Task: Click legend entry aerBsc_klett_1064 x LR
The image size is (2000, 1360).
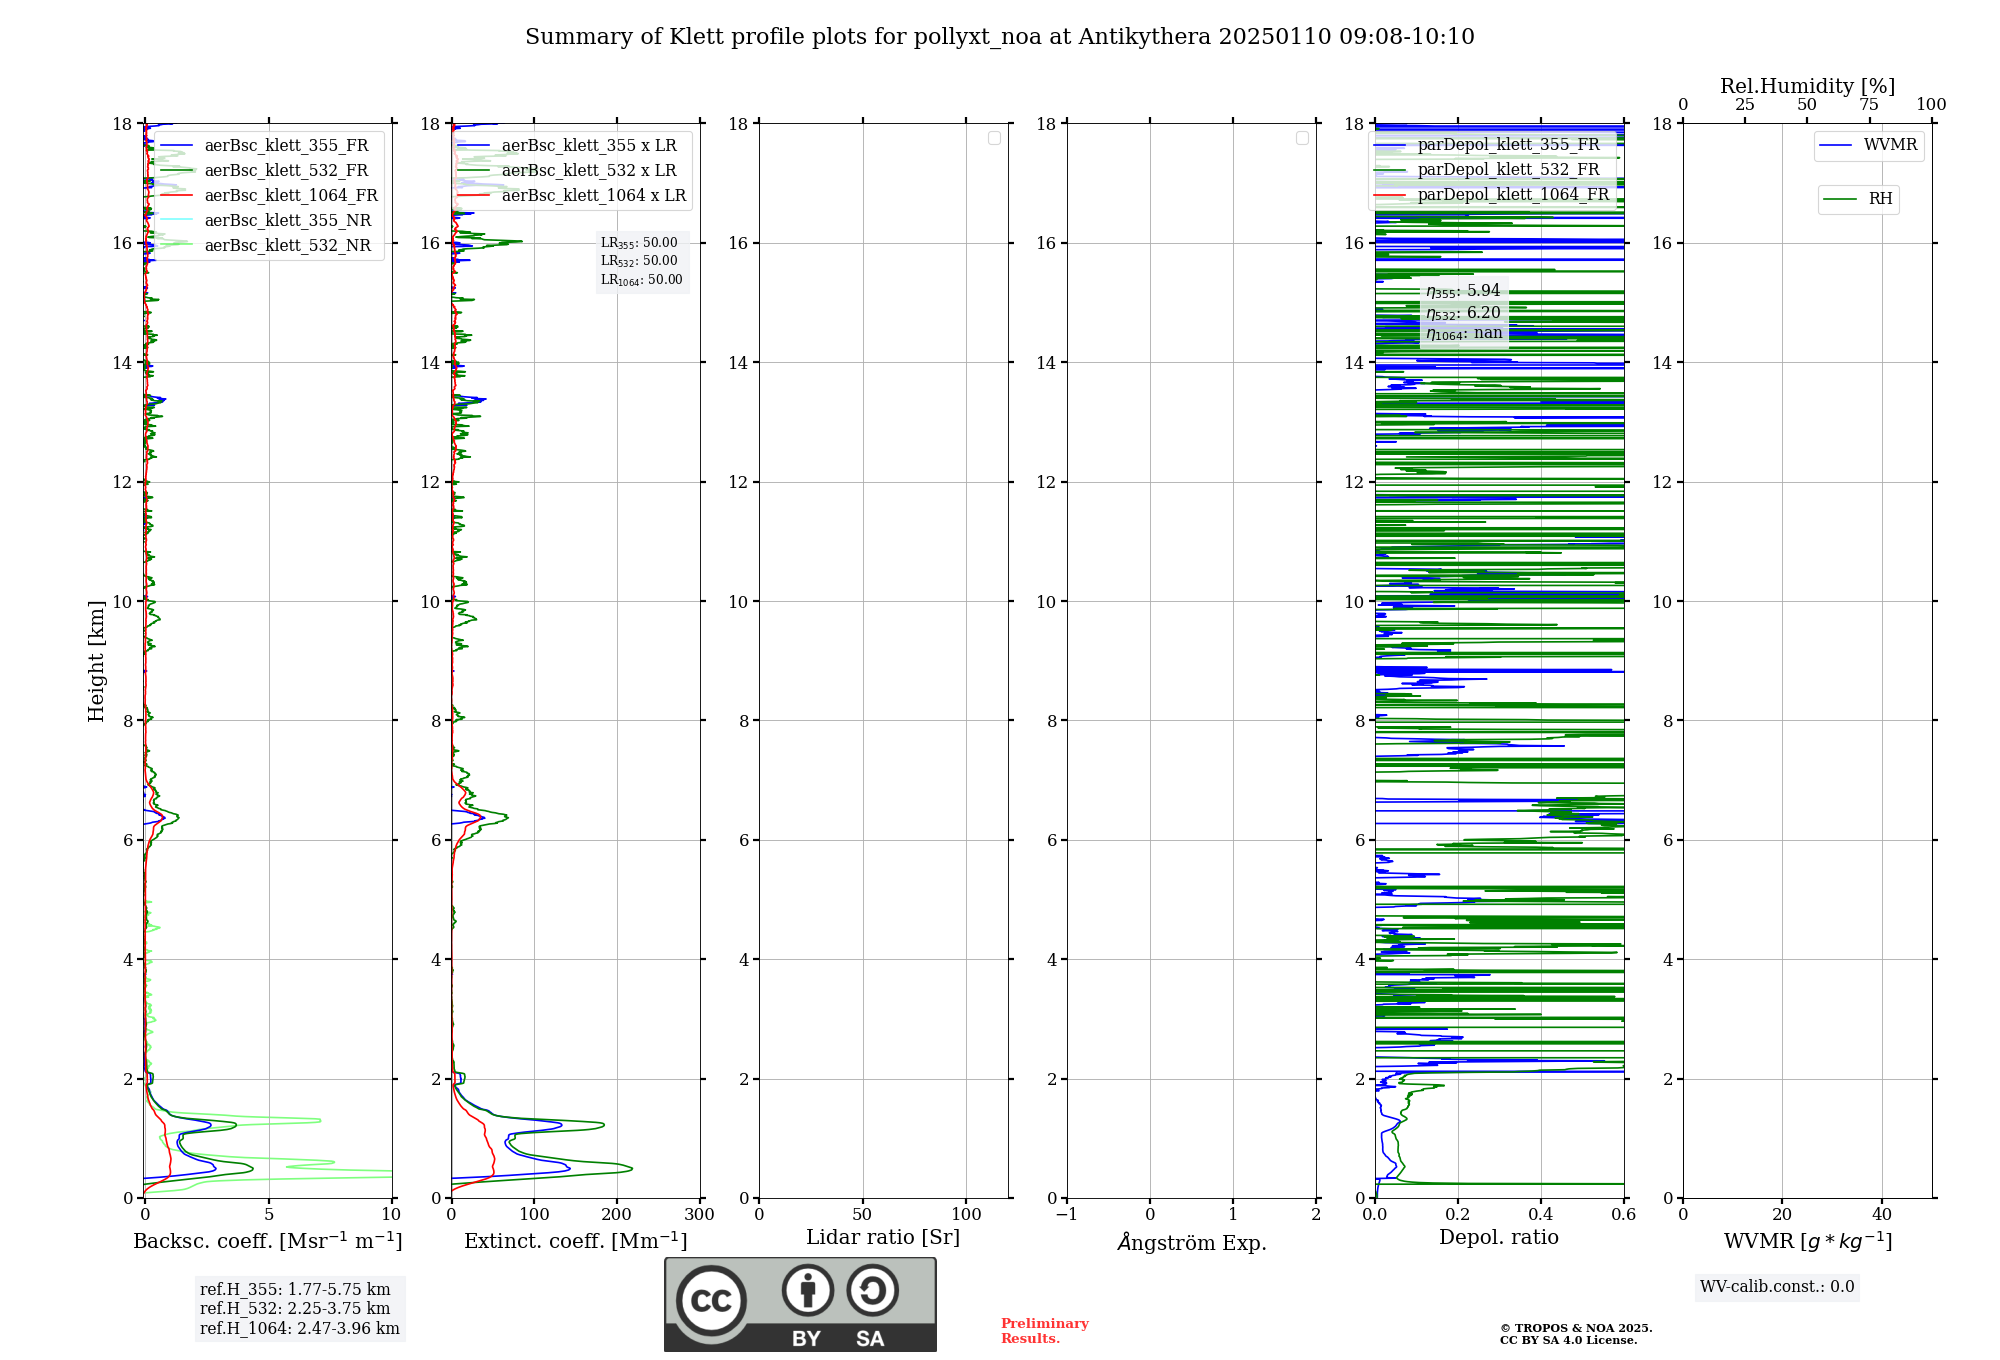Action: coord(572,195)
